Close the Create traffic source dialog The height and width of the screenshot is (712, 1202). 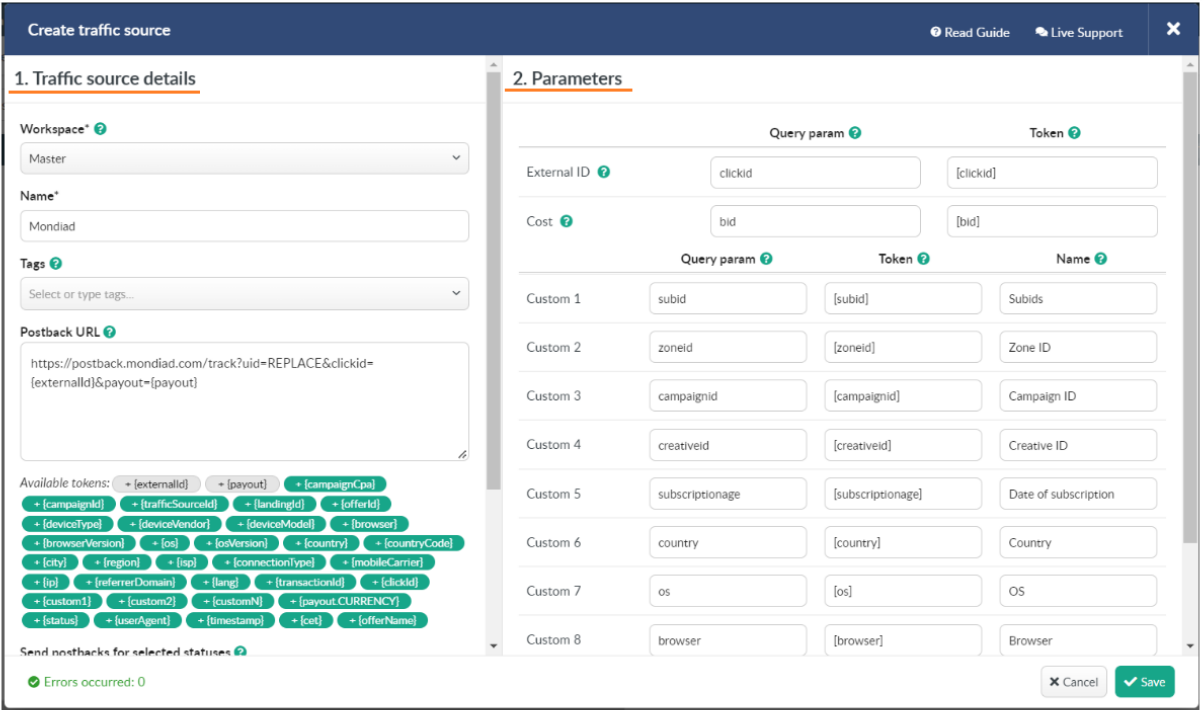[x=1173, y=29]
